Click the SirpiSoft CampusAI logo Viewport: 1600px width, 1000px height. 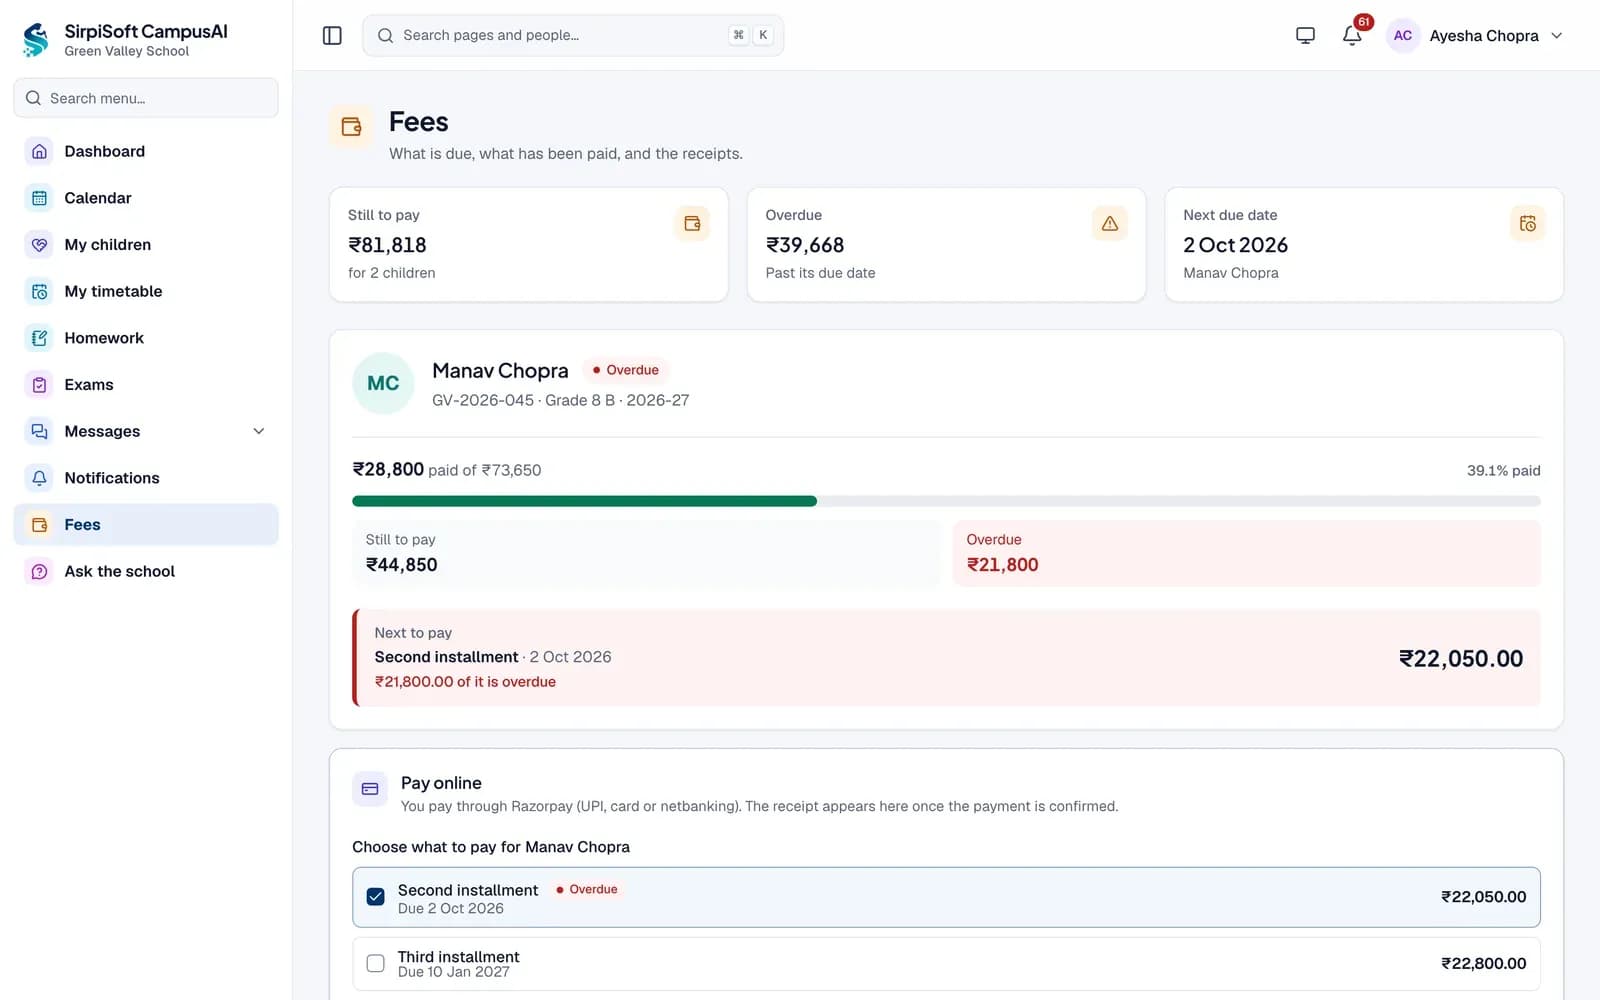tap(36, 40)
